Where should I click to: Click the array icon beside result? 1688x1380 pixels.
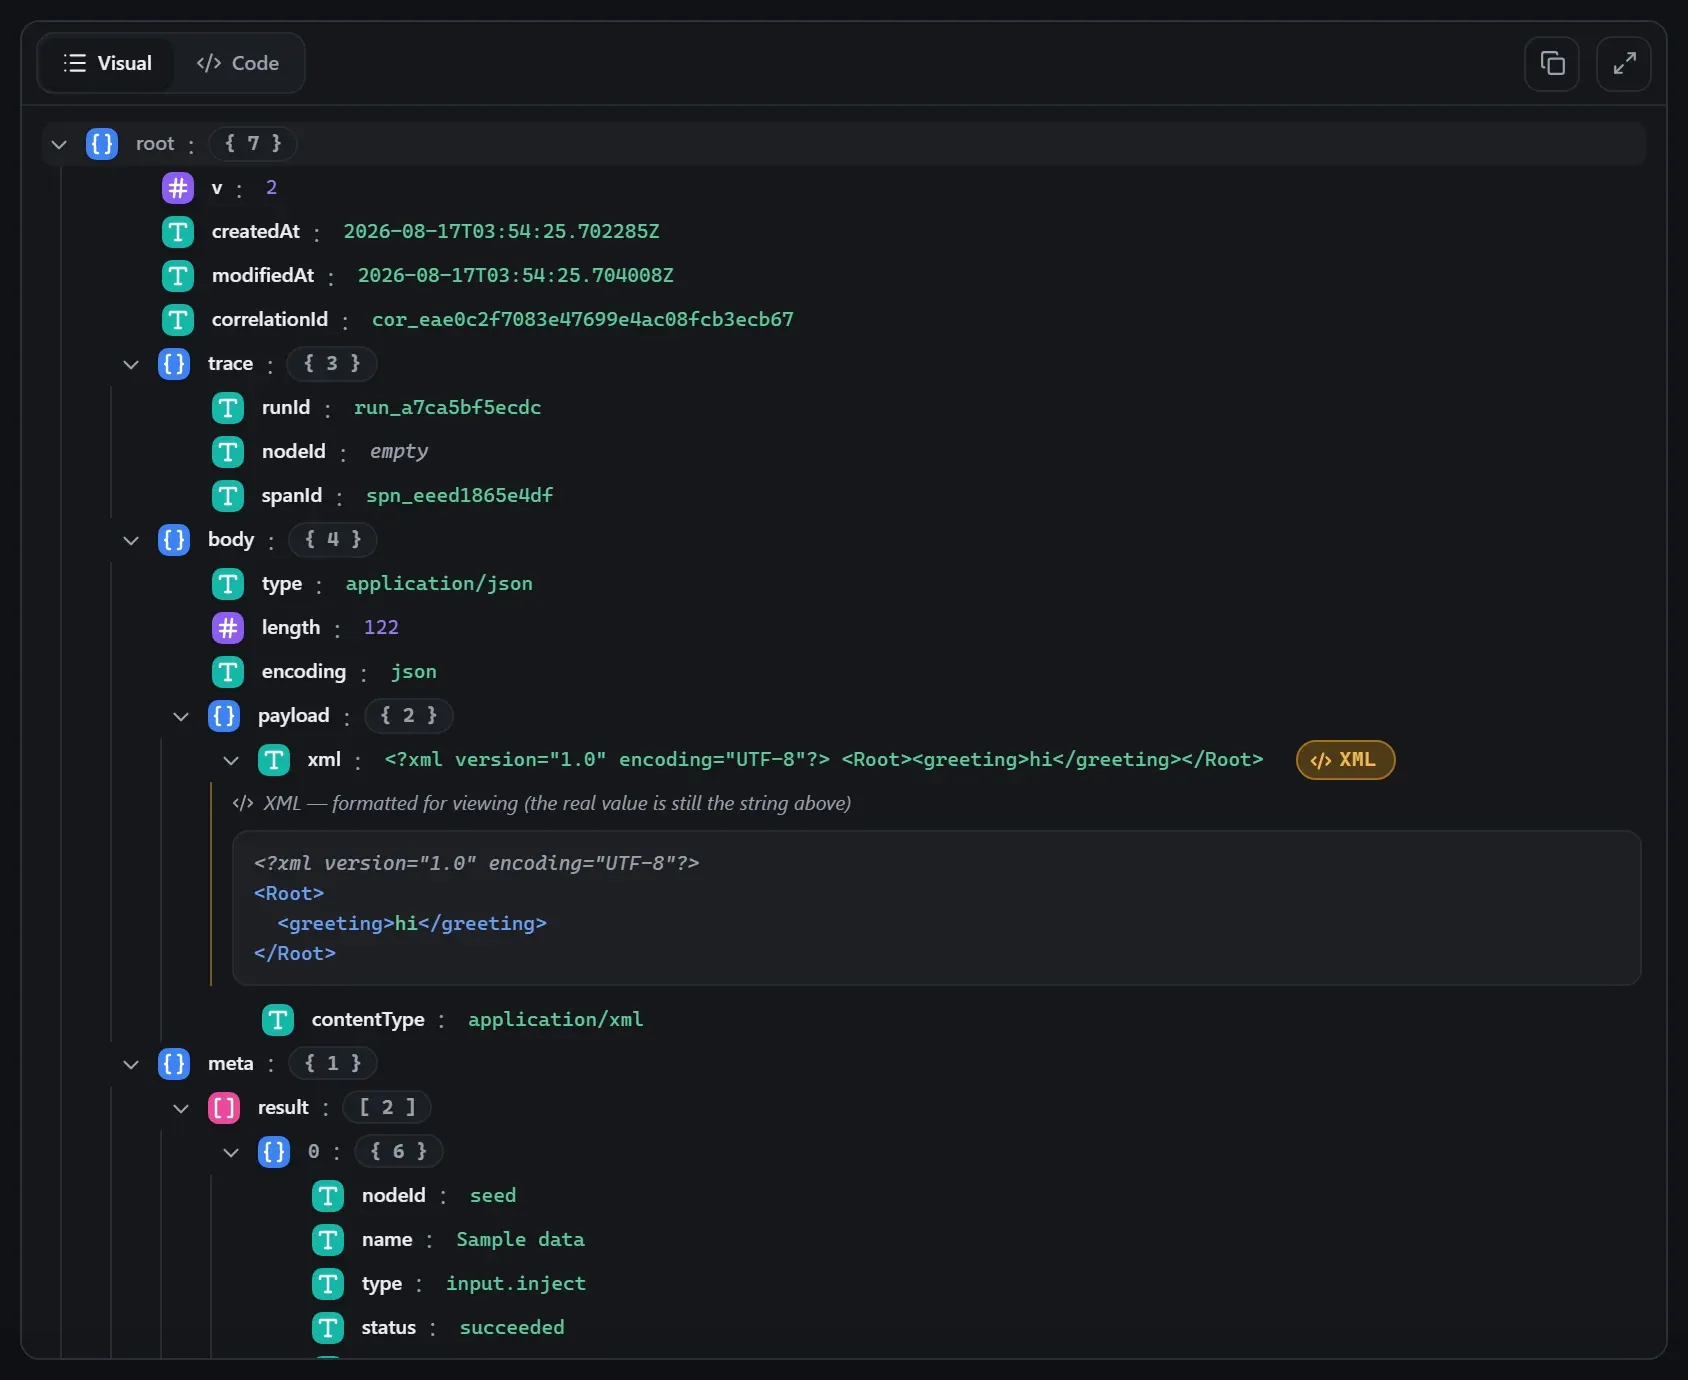[224, 1108]
